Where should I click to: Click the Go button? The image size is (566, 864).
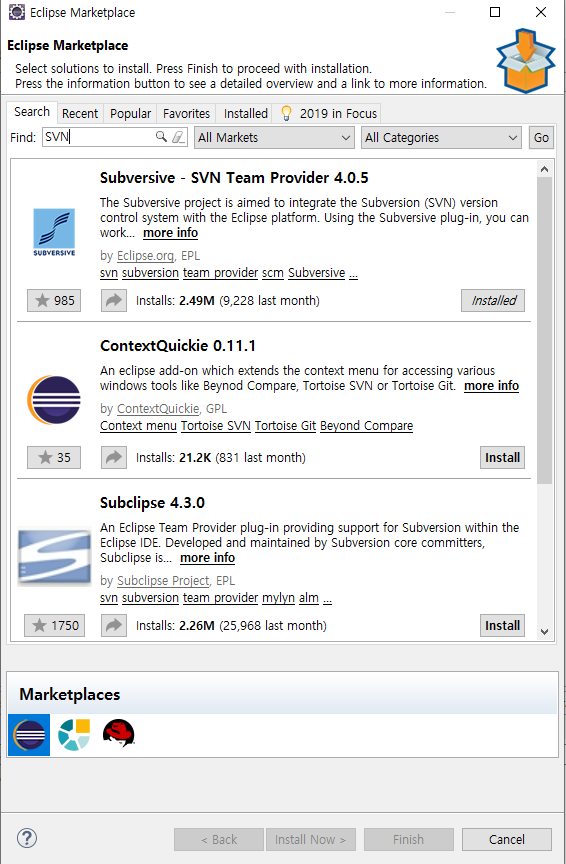click(x=541, y=137)
